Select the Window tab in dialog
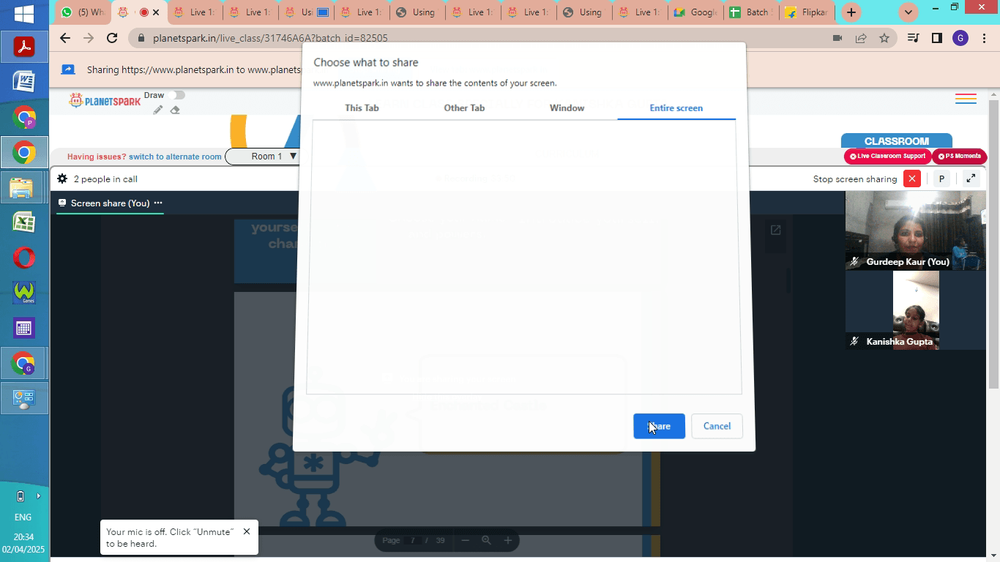1000x562 pixels. (x=567, y=108)
